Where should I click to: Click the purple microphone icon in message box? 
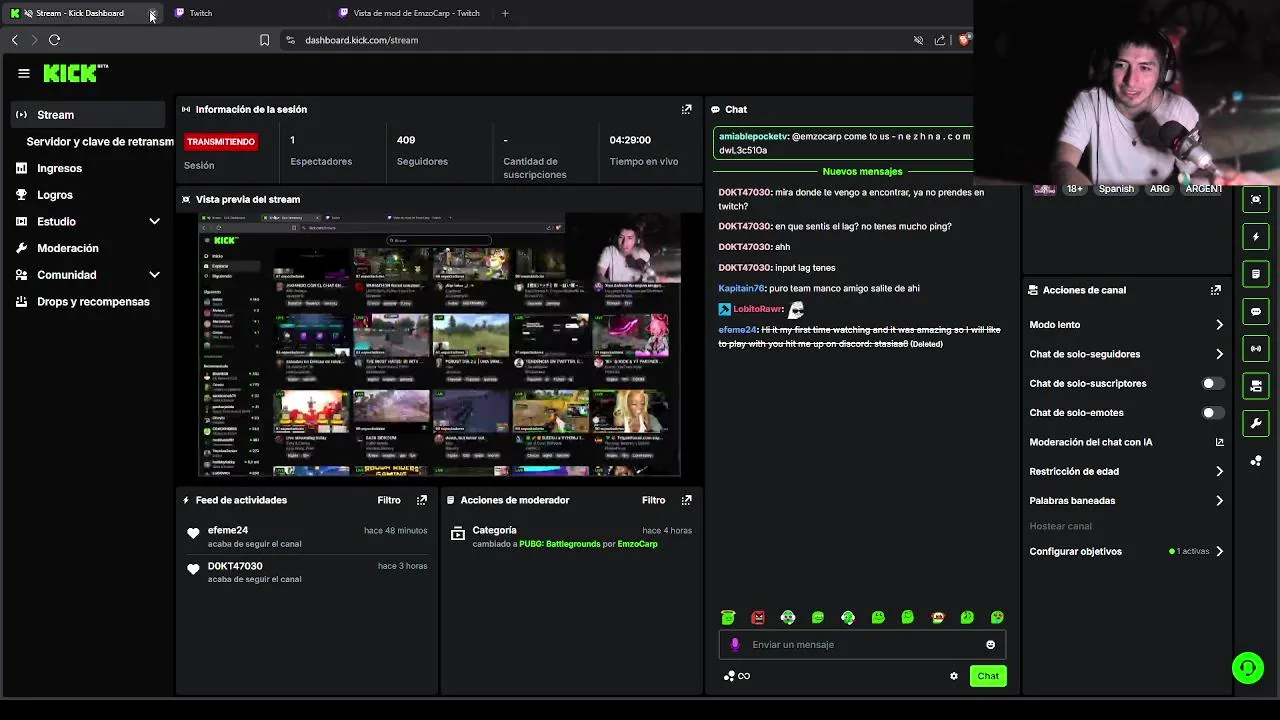click(x=735, y=645)
